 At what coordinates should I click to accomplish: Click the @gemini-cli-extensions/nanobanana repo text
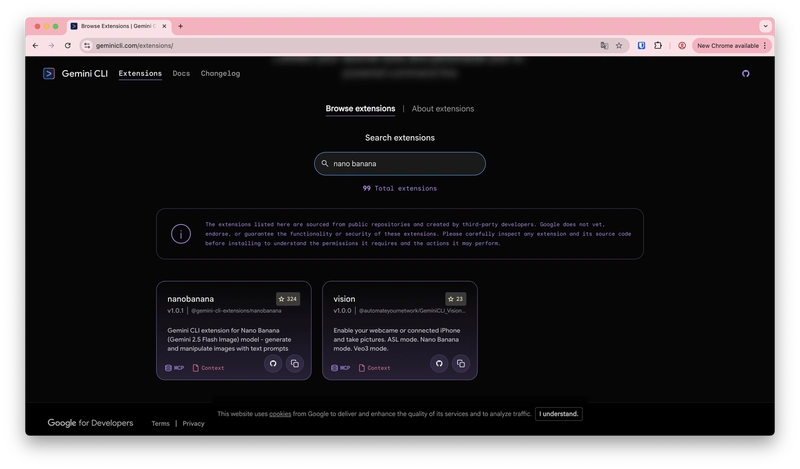(x=236, y=311)
